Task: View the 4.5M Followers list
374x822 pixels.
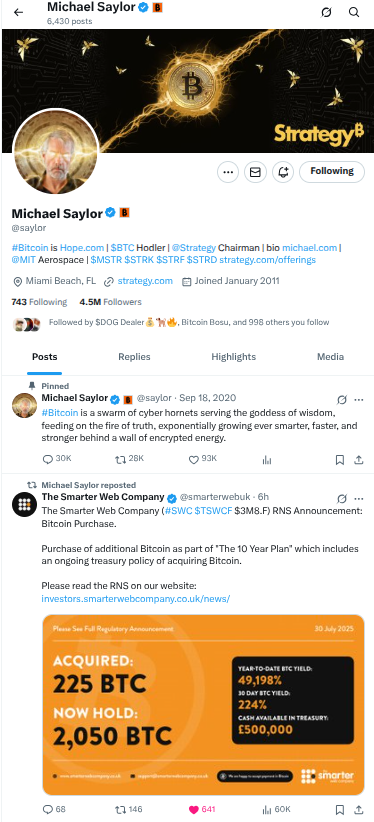Action: click(111, 302)
